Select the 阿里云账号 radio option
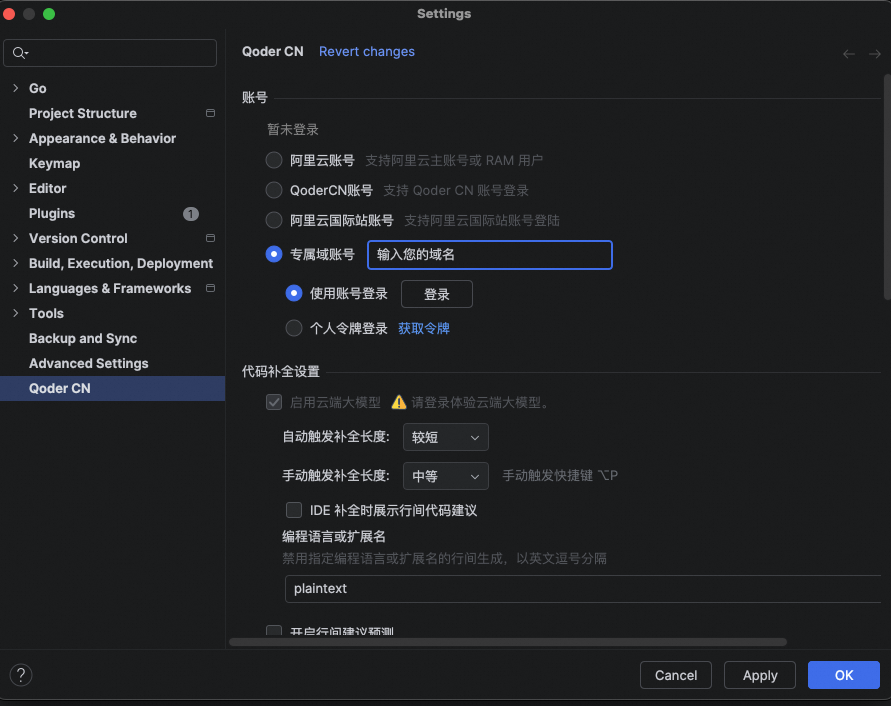This screenshot has width=891, height=706. point(274,160)
